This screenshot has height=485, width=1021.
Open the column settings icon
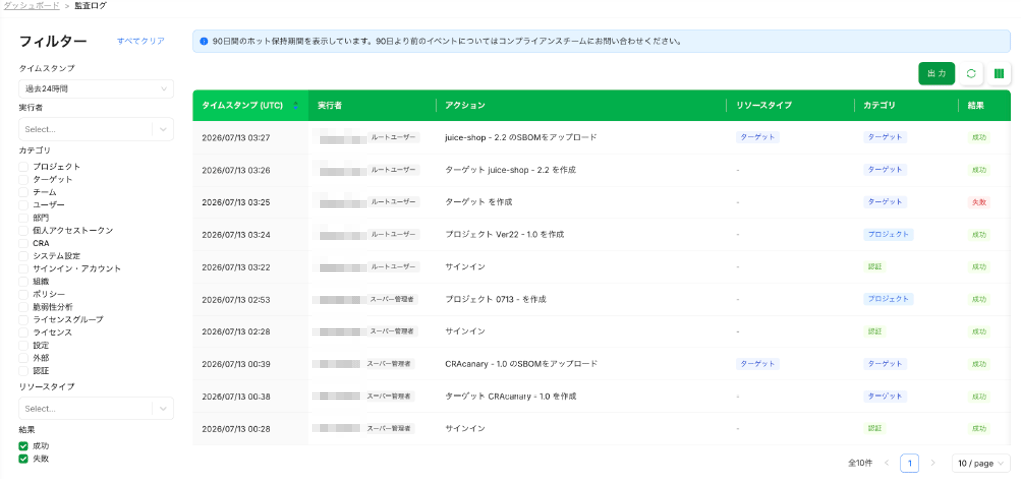[999, 74]
